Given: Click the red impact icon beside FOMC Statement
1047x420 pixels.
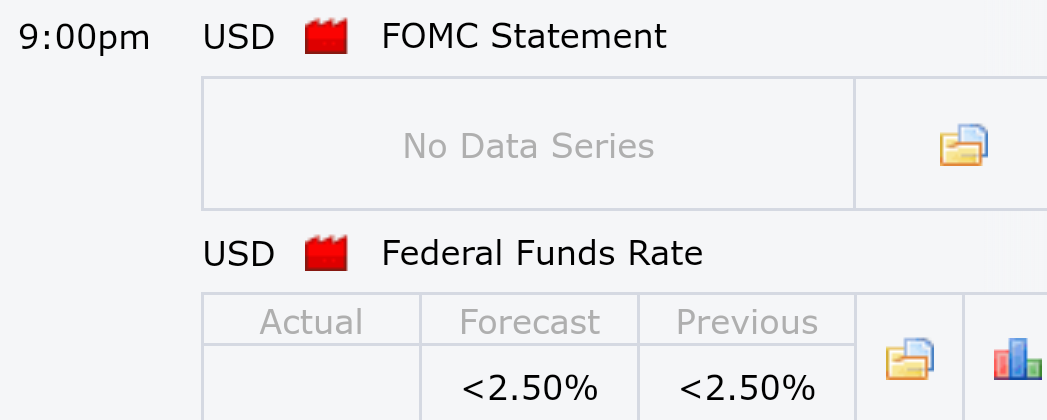Looking at the screenshot, I should 326,36.
